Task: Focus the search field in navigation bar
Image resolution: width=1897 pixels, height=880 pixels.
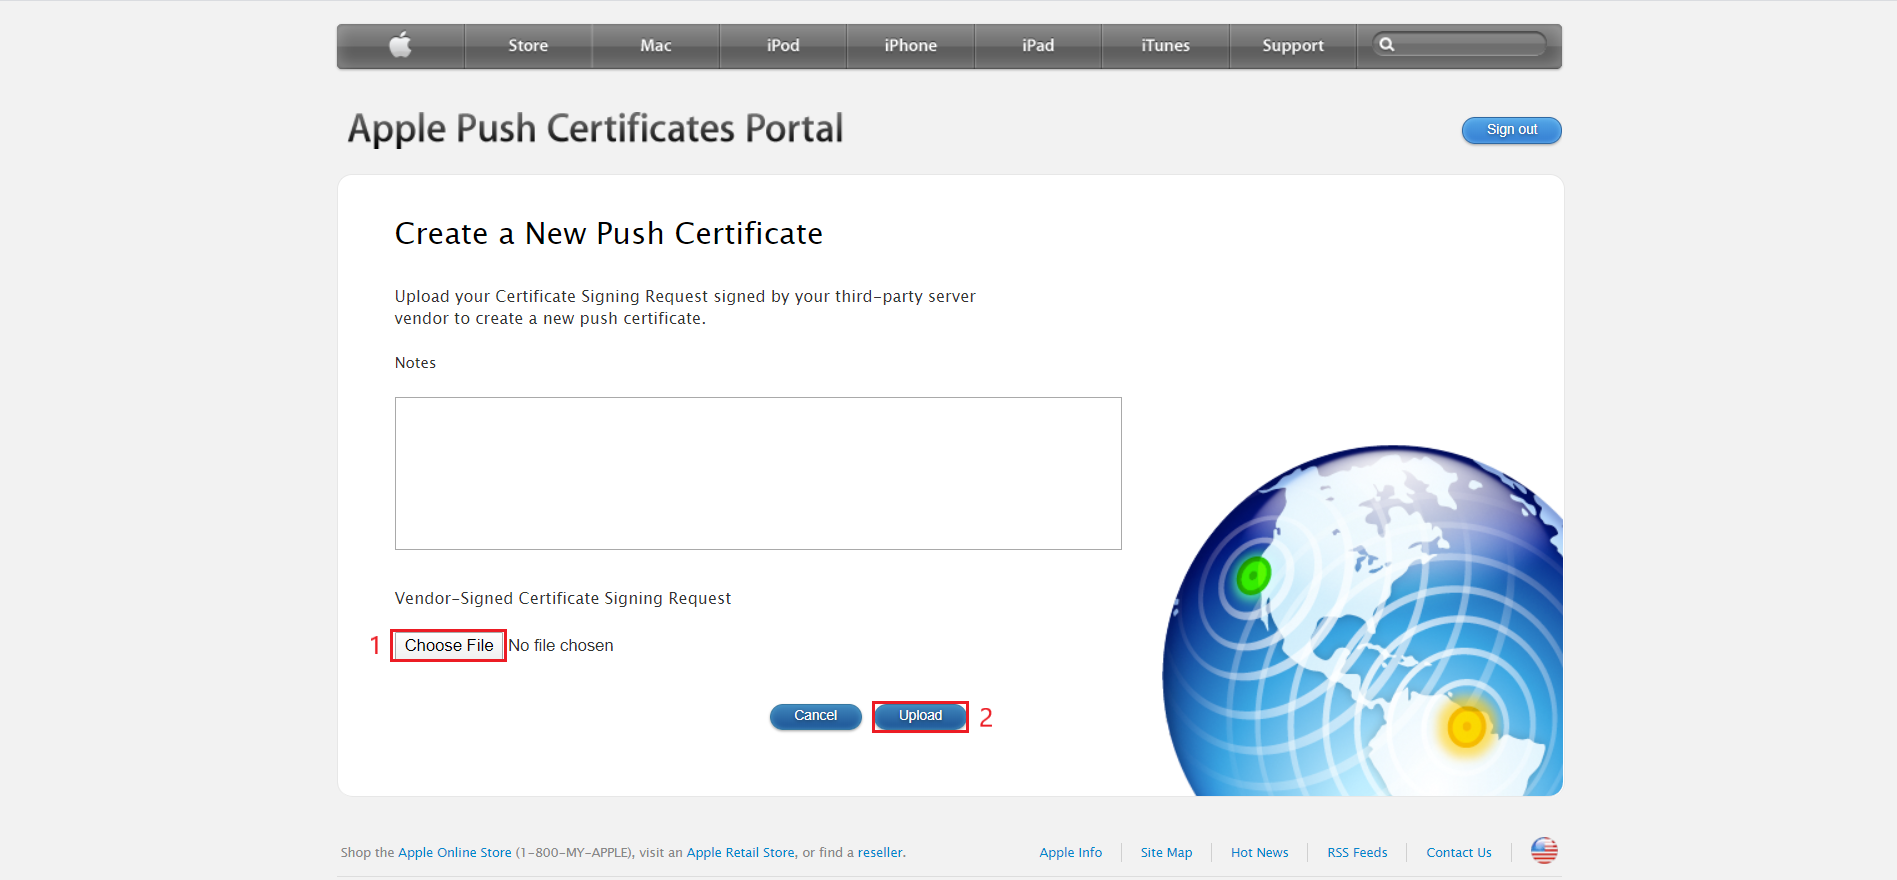Action: (1468, 45)
